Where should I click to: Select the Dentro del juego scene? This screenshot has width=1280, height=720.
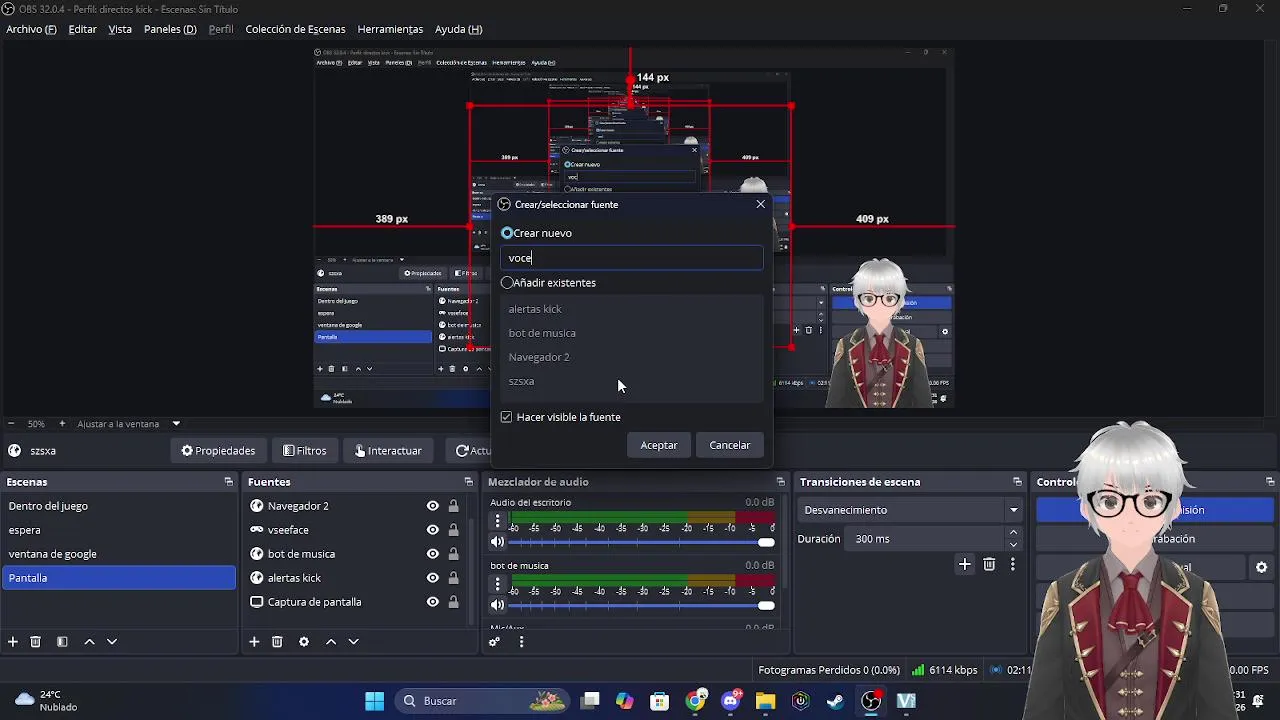(x=119, y=506)
